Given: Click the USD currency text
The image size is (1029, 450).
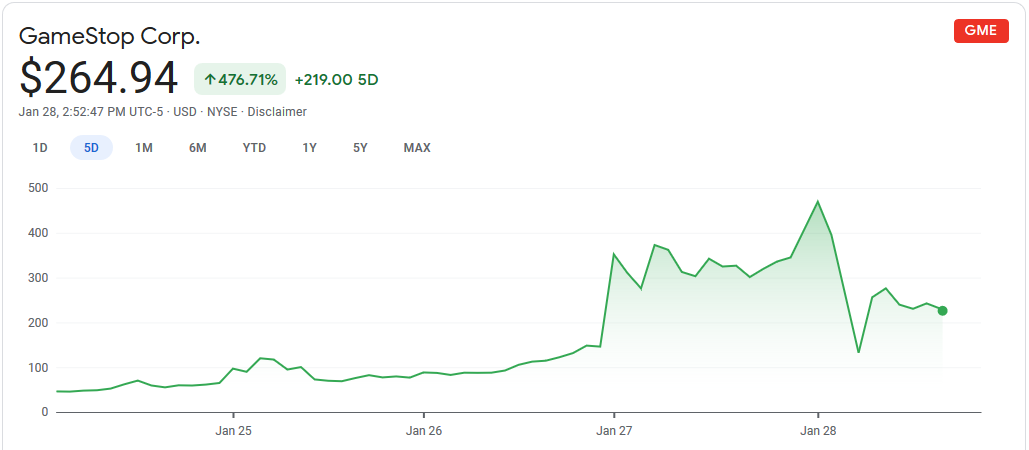Looking at the screenshot, I should (x=185, y=112).
